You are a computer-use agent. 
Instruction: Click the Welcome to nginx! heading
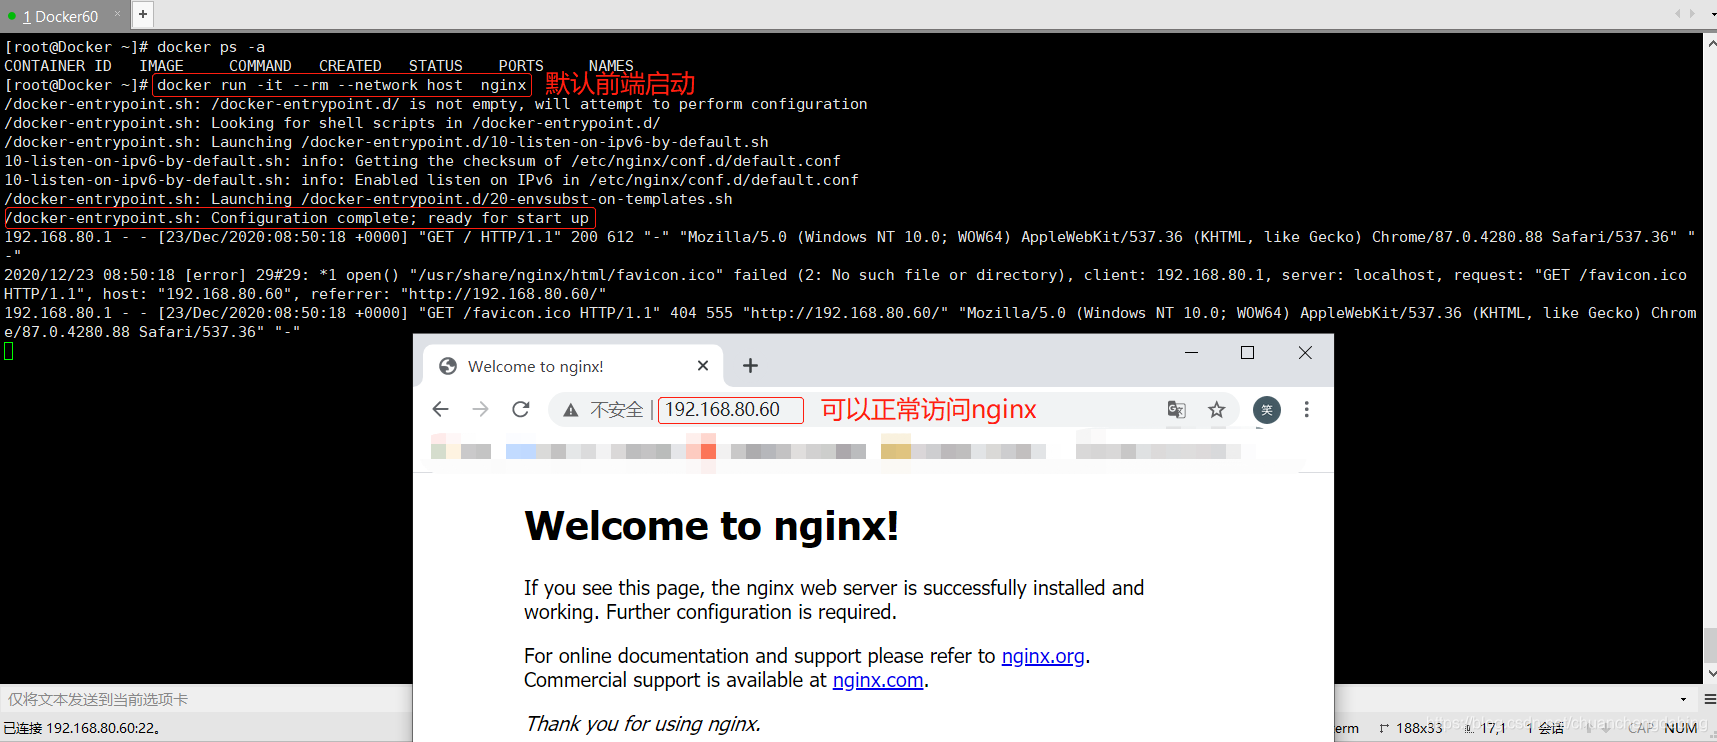click(711, 526)
